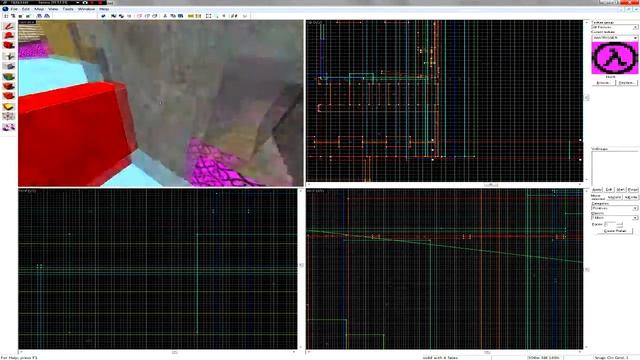The width and height of the screenshot is (640, 360).
Task: Expand the Categories dropdown
Action: pos(635,208)
